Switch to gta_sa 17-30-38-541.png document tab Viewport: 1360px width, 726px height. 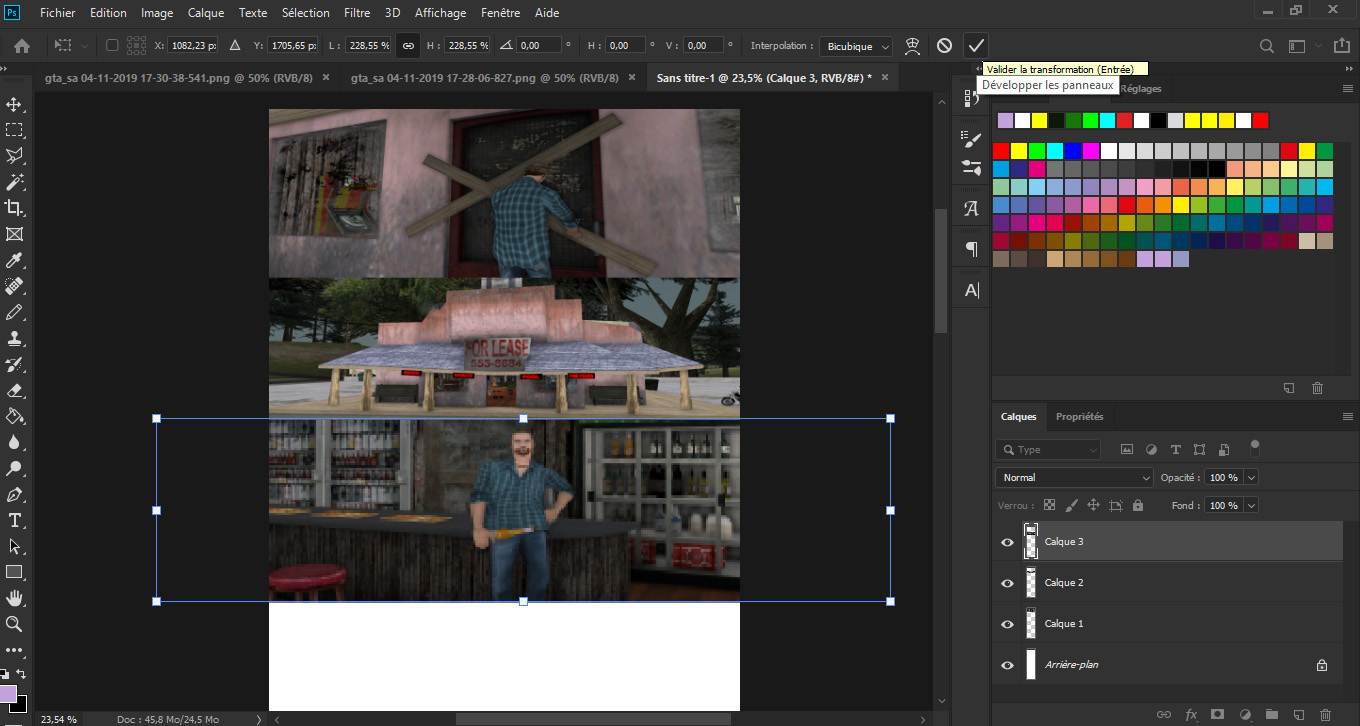pyautogui.click(x=180, y=78)
